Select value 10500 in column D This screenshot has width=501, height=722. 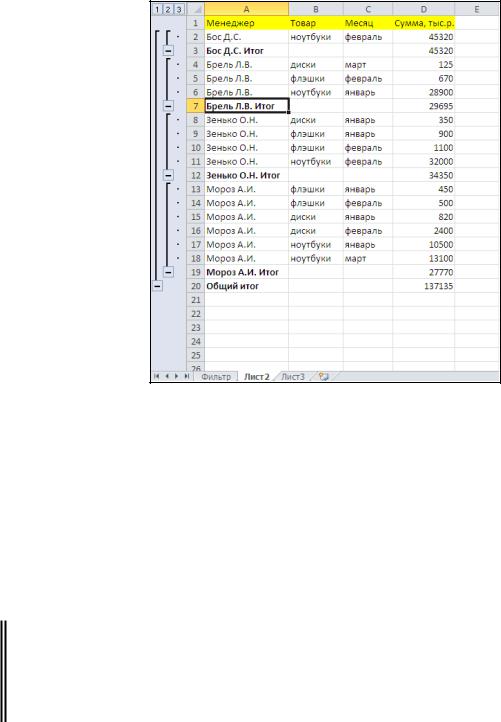(x=424, y=245)
